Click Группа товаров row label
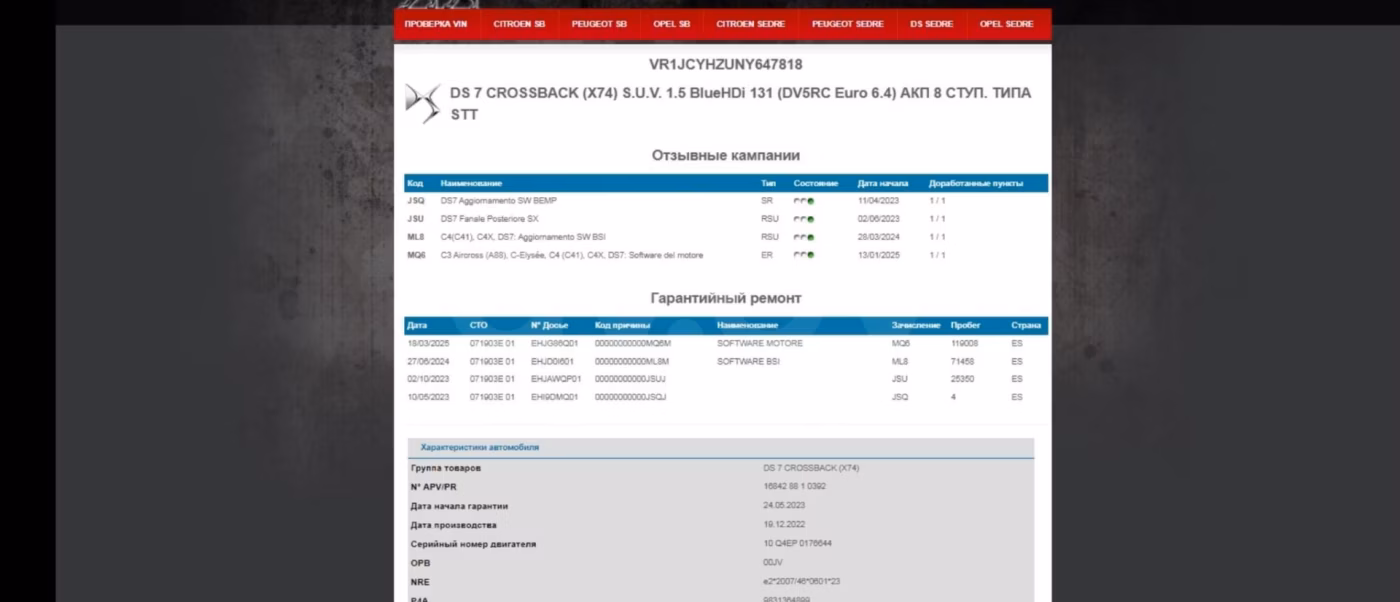Screen dimensions: 1400x602 pyautogui.click(x=446, y=468)
